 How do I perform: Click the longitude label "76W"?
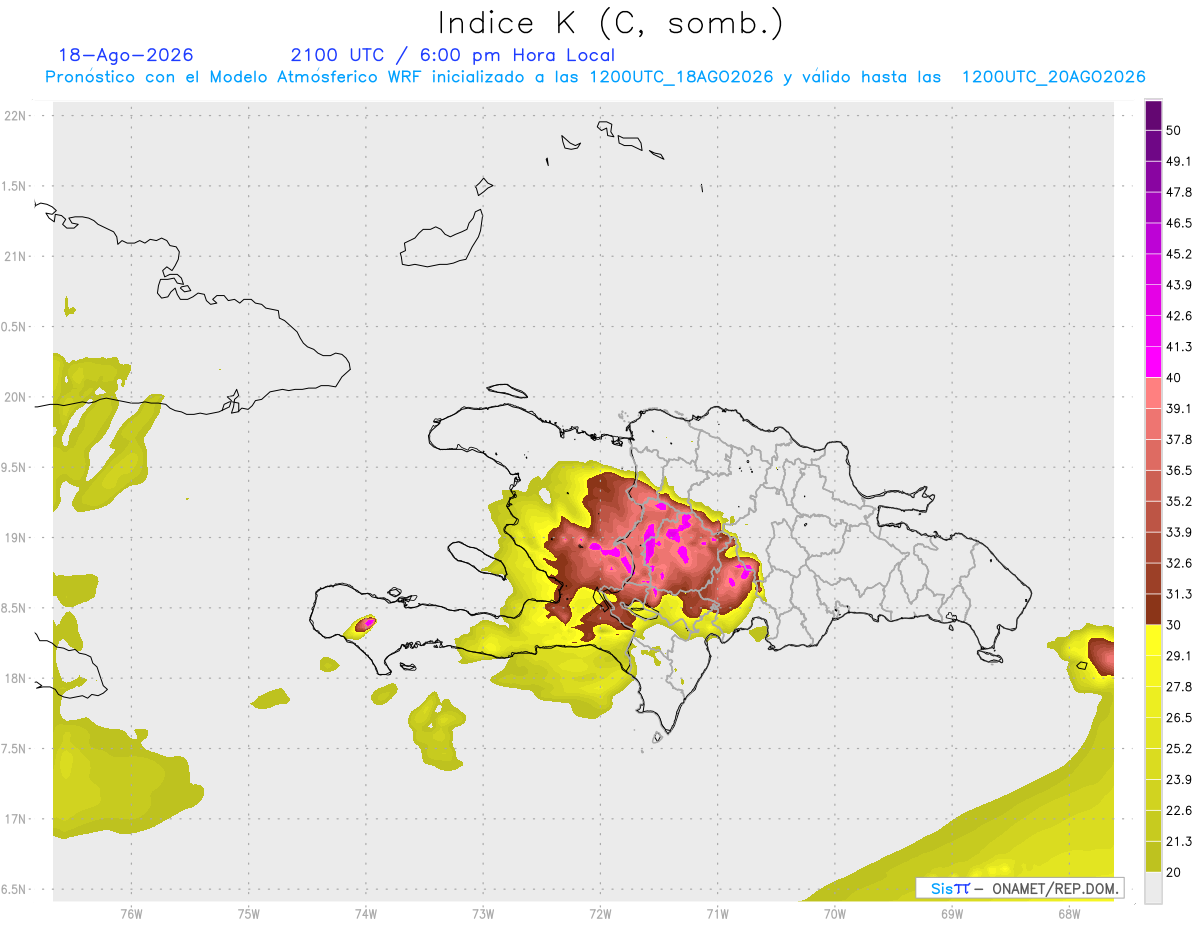[131, 914]
